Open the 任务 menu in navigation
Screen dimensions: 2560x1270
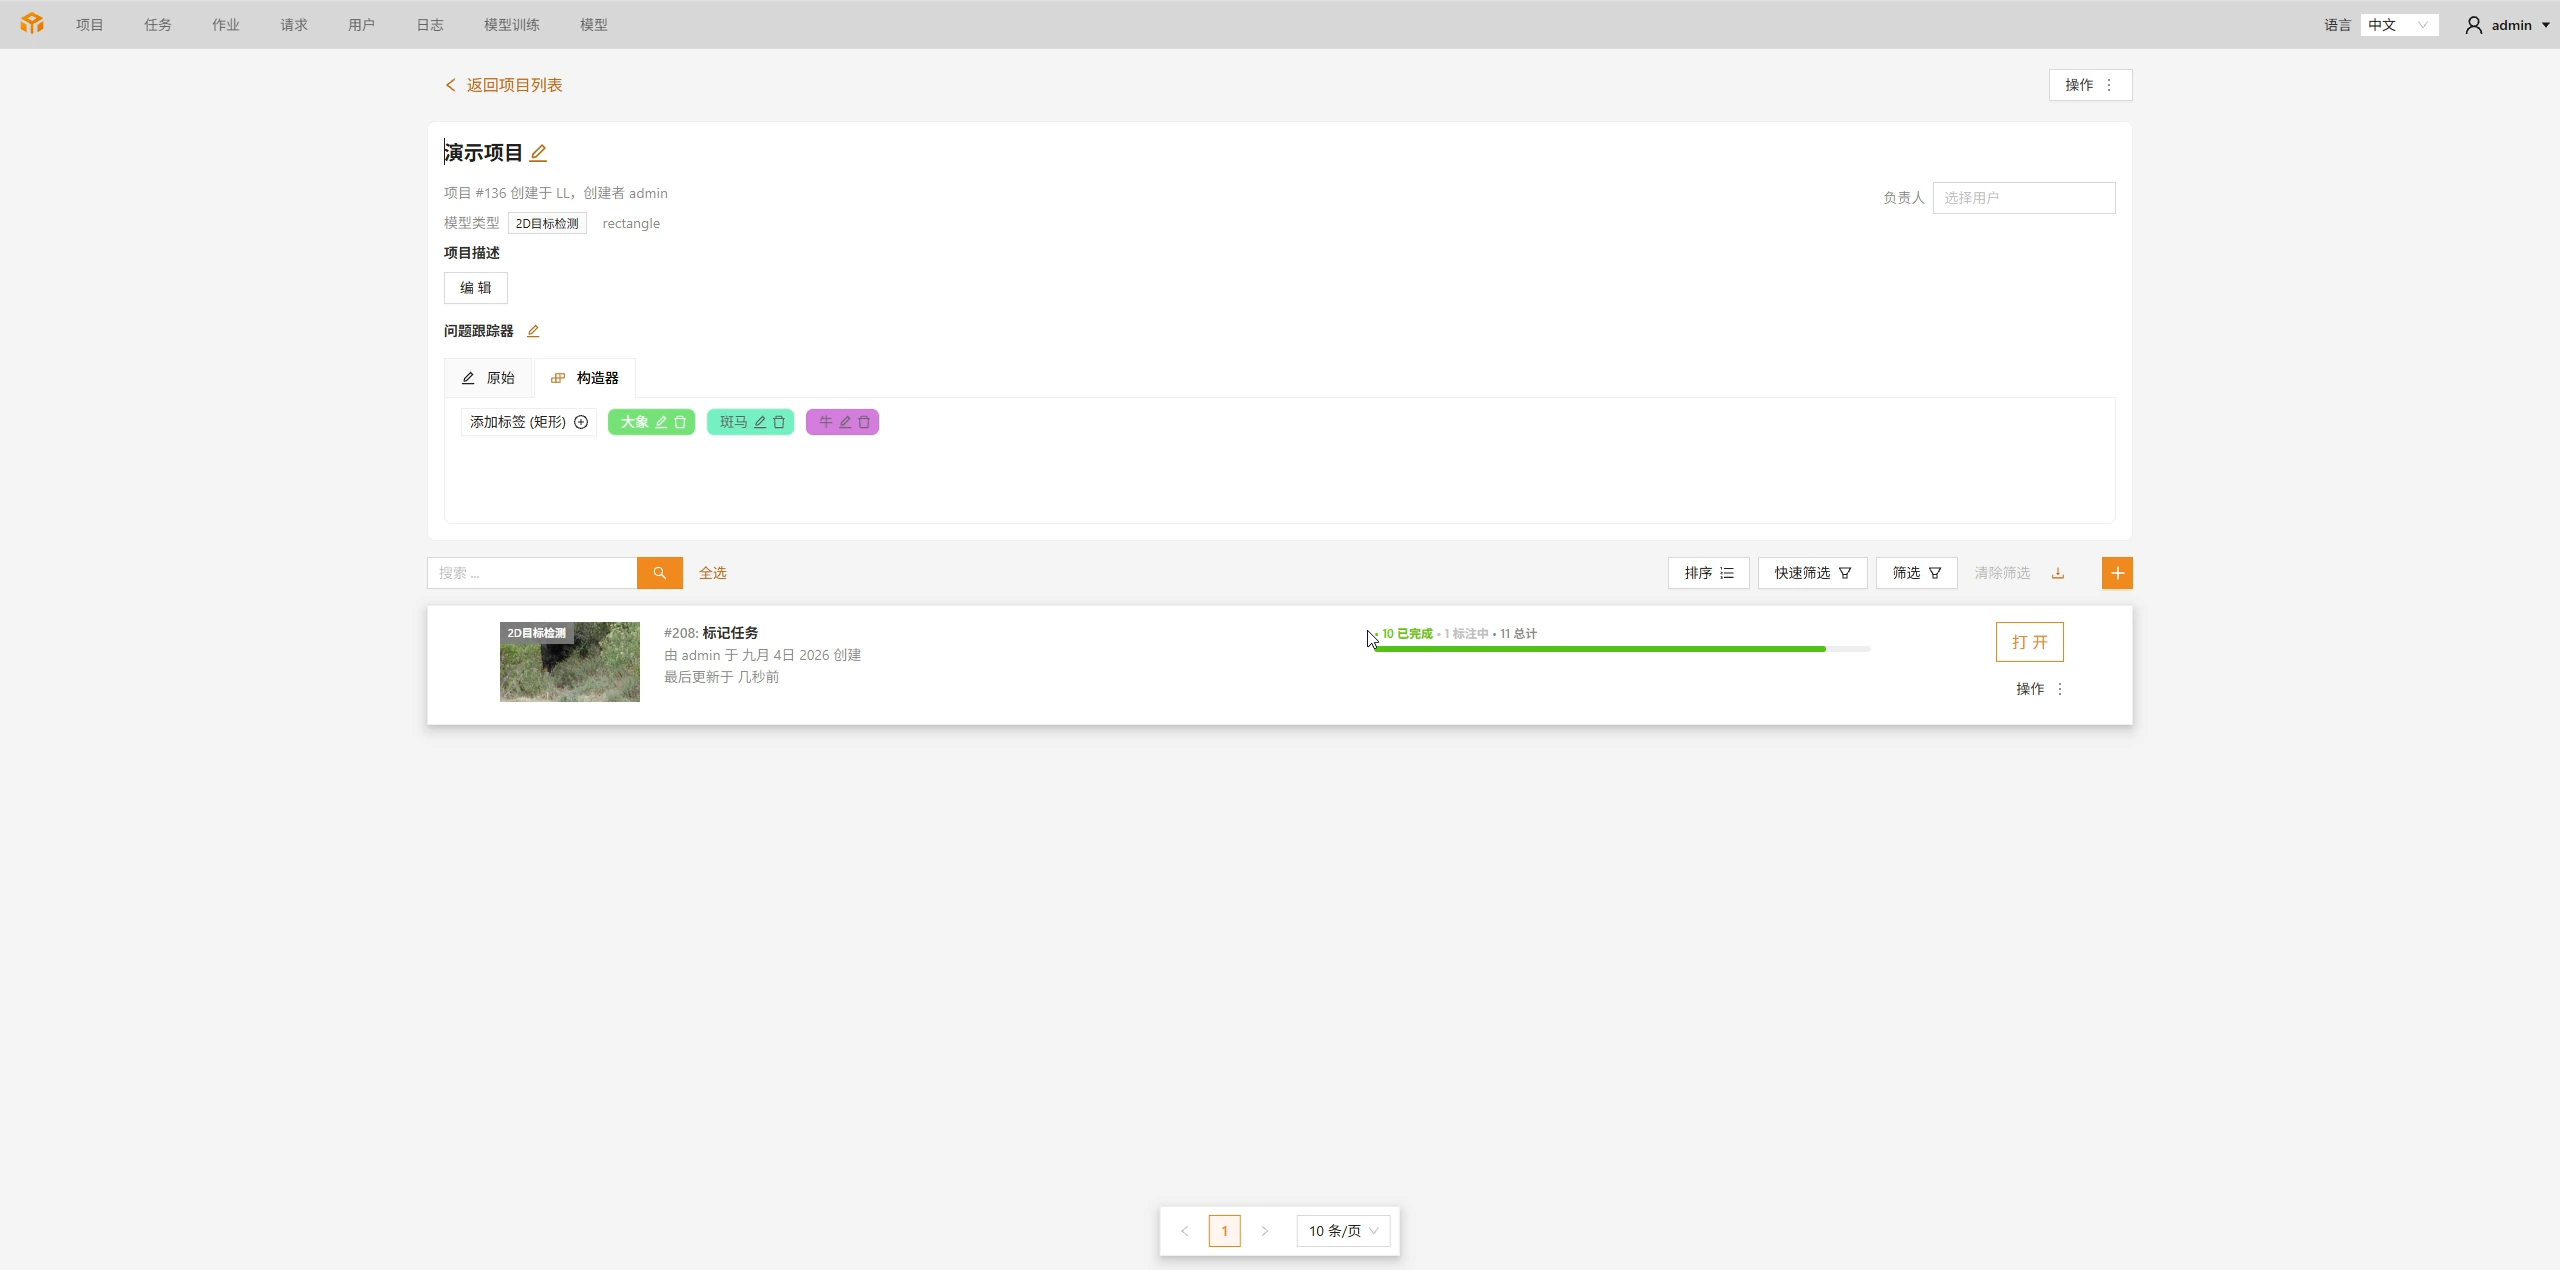[x=158, y=25]
